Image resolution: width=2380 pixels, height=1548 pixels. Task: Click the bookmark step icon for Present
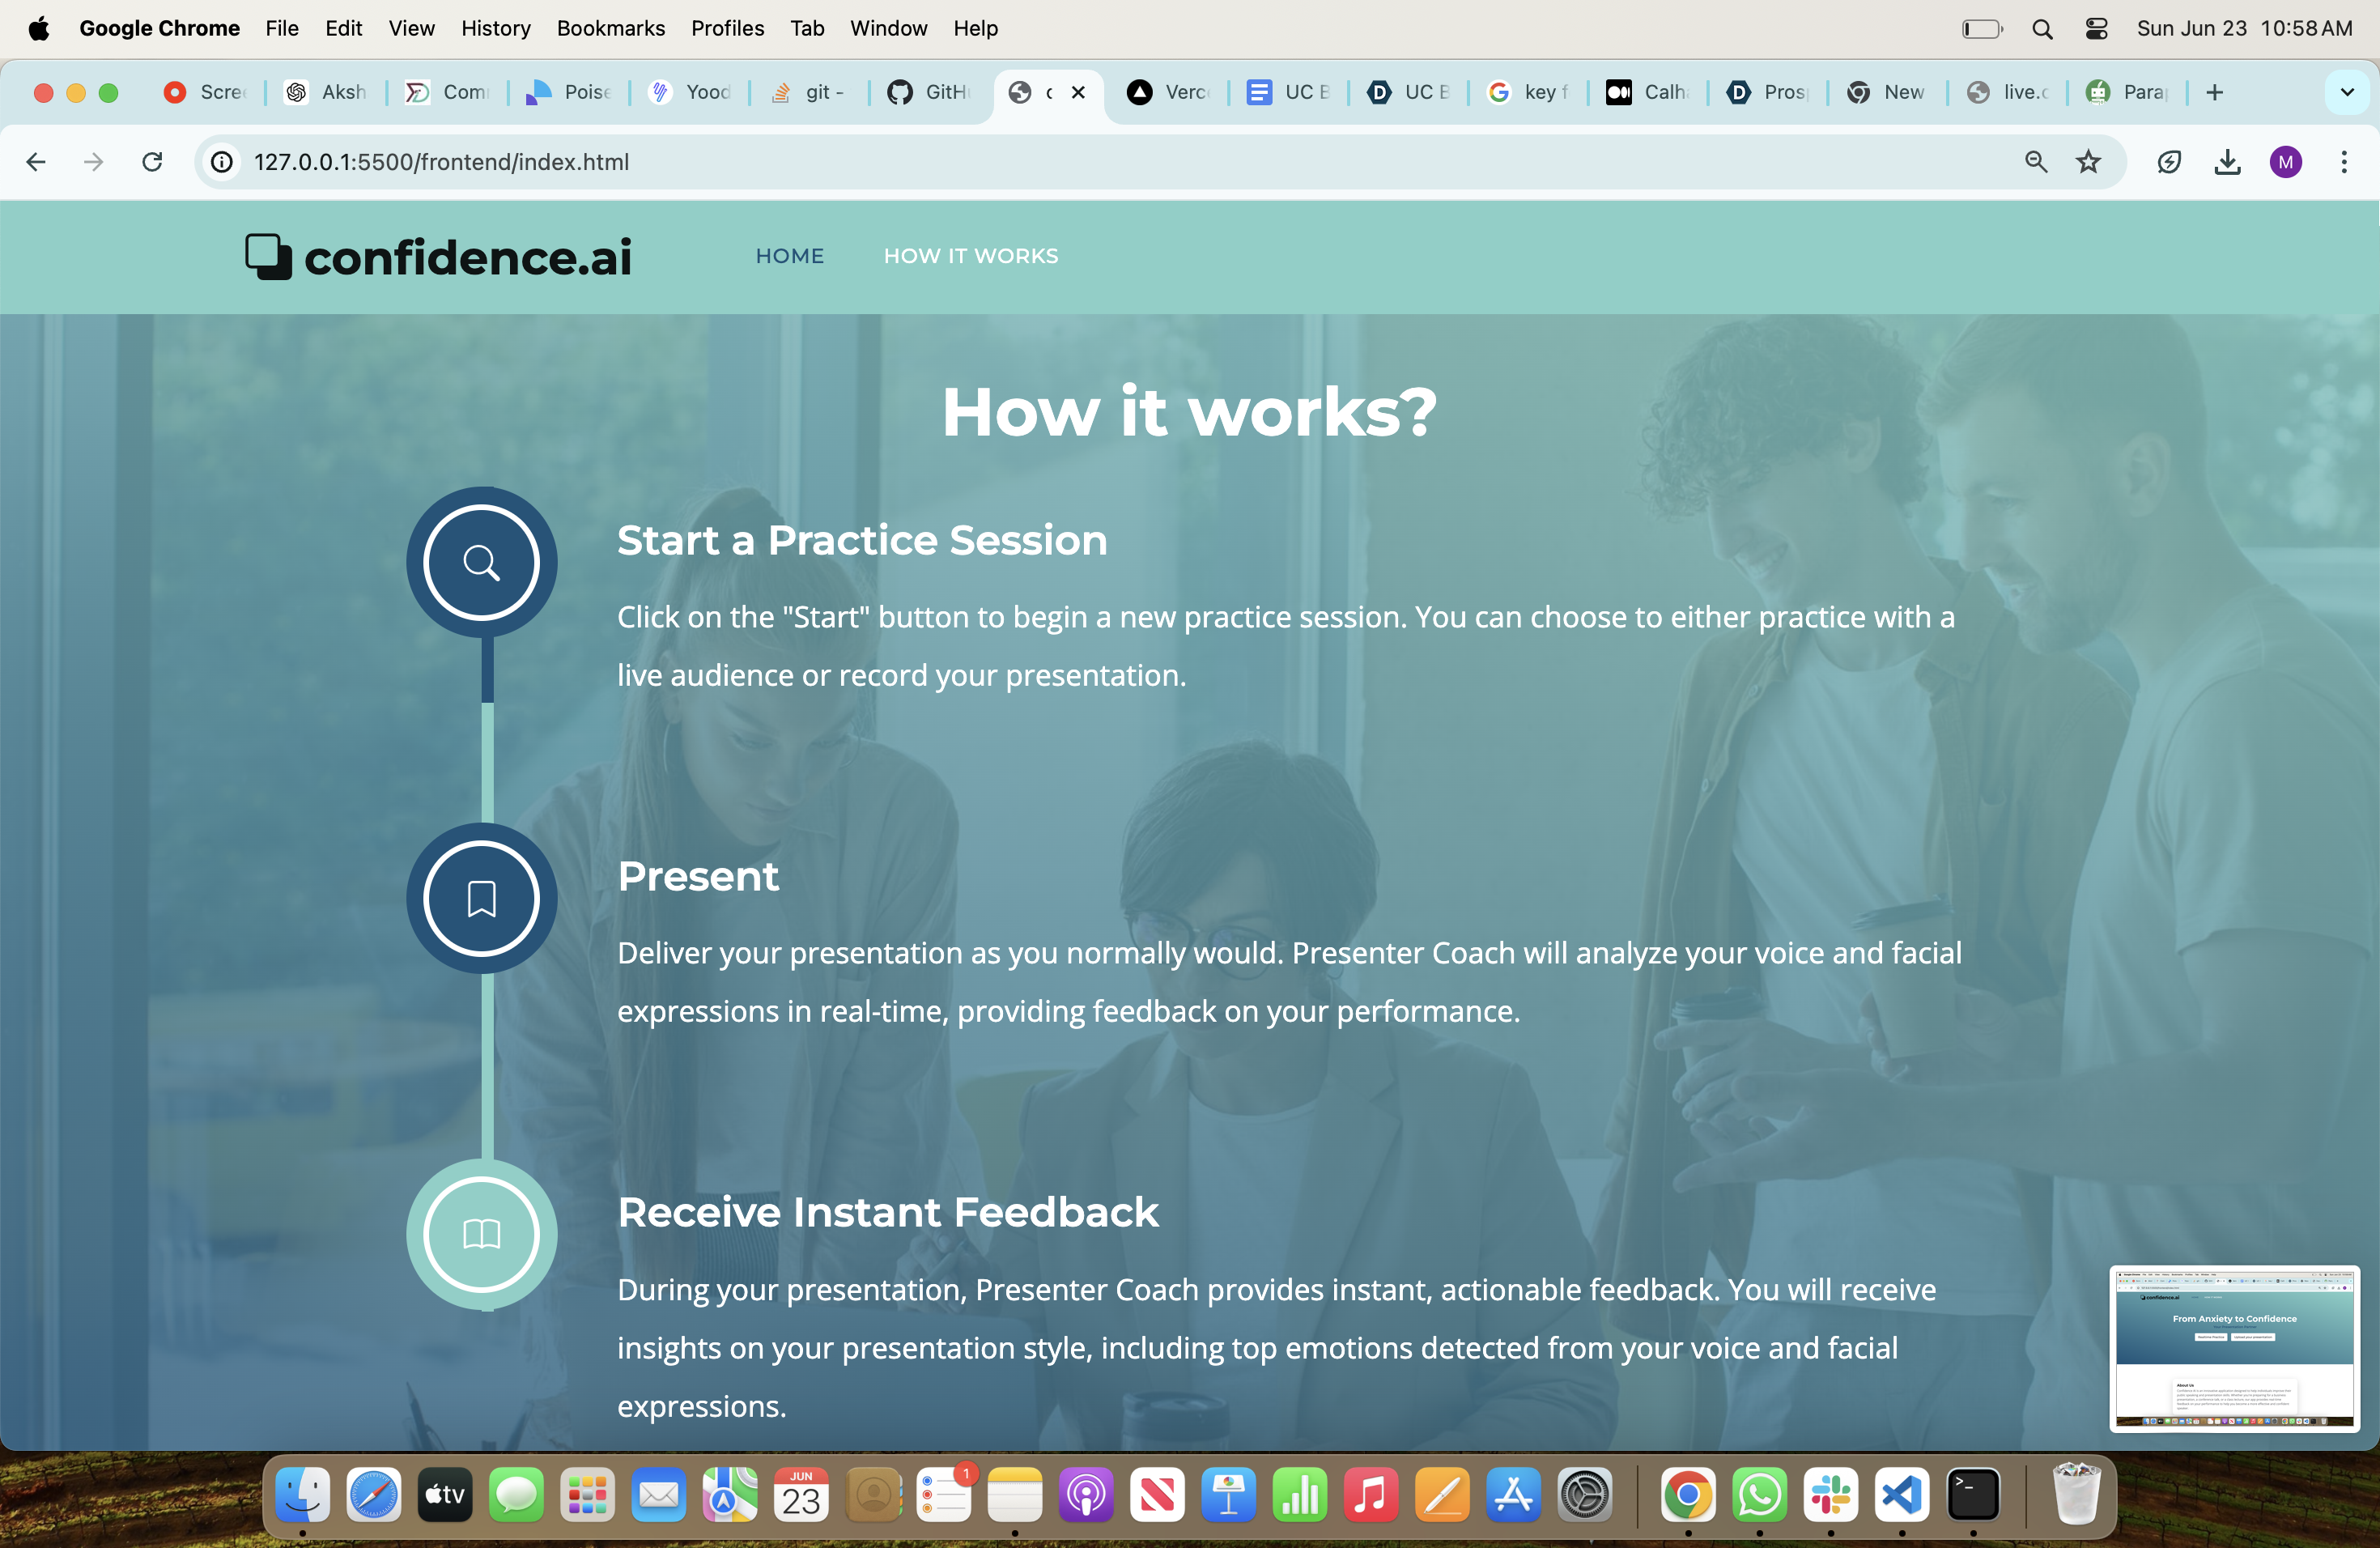481,898
